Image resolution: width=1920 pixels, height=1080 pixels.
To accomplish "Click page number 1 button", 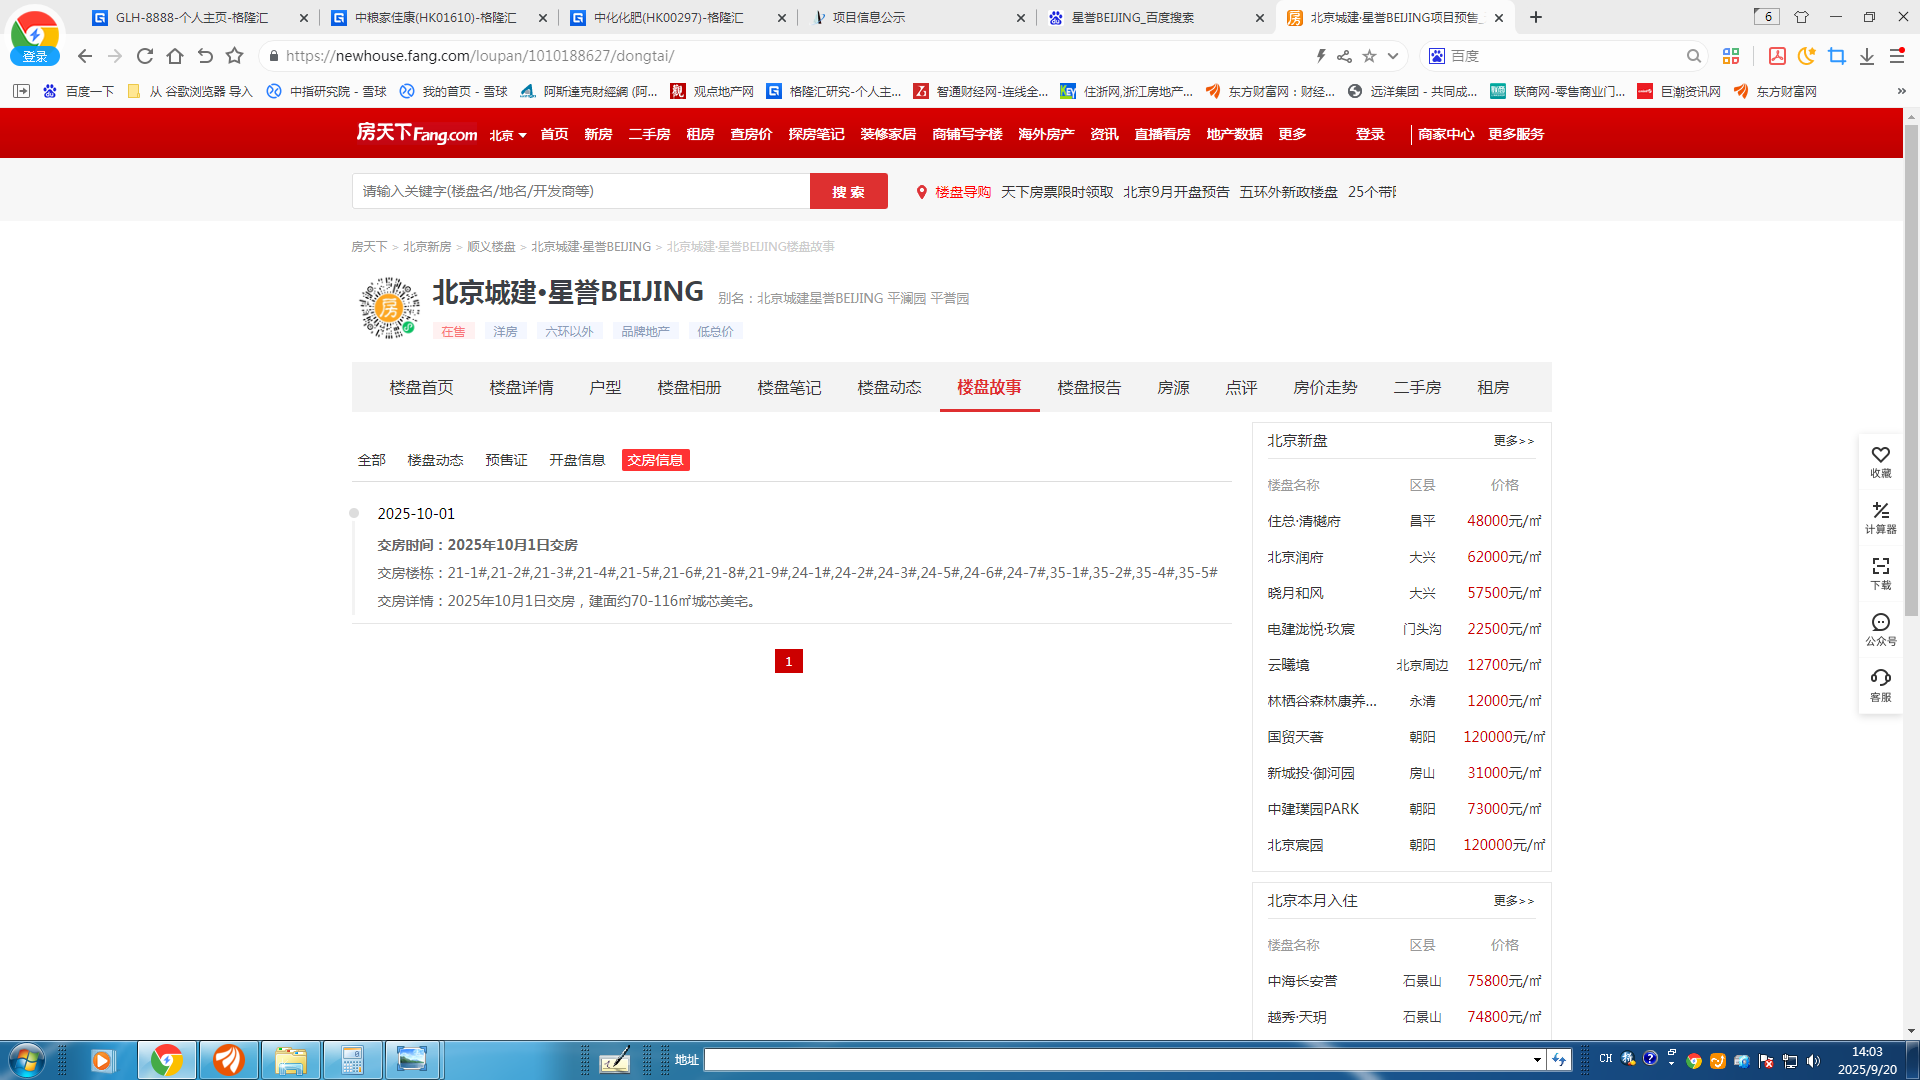I will click(x=788, y=661).
